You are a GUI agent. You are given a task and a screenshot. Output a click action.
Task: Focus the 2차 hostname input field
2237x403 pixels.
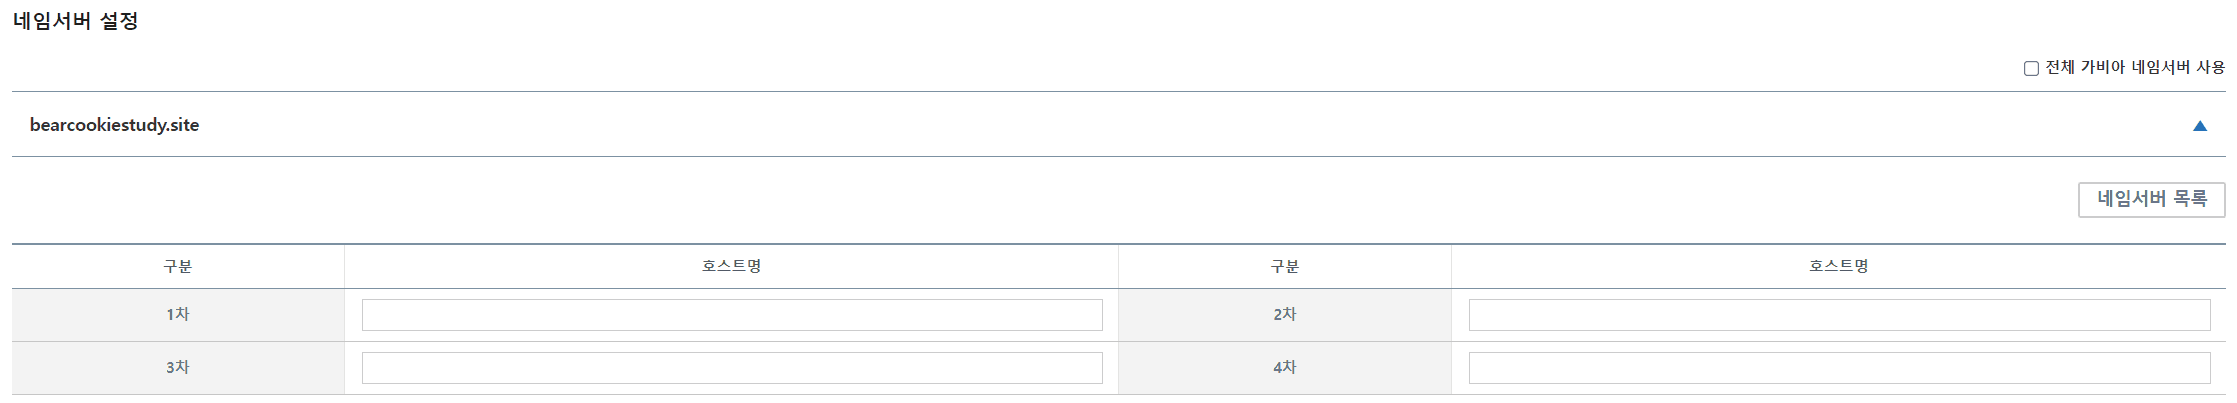pos(1839,315)
